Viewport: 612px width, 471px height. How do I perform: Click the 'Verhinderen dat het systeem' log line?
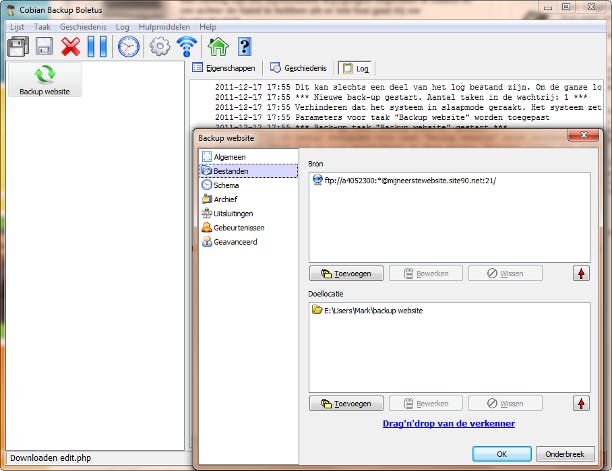pos(408,107)
